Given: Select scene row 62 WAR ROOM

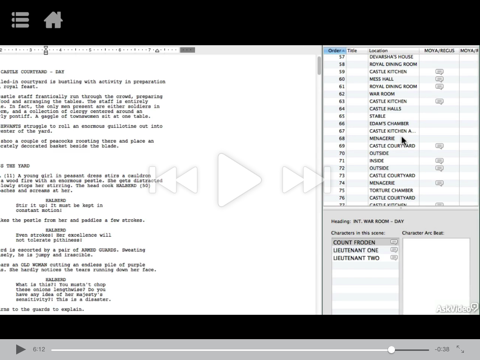Looking at the screenshot, I should coord(401,94).
